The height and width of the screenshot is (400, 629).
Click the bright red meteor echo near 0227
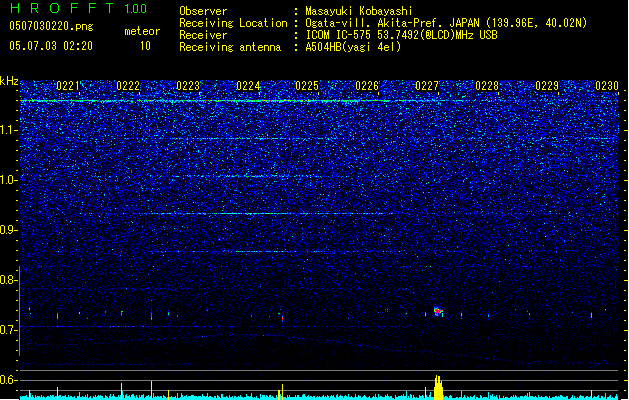[x=438, y=311]
